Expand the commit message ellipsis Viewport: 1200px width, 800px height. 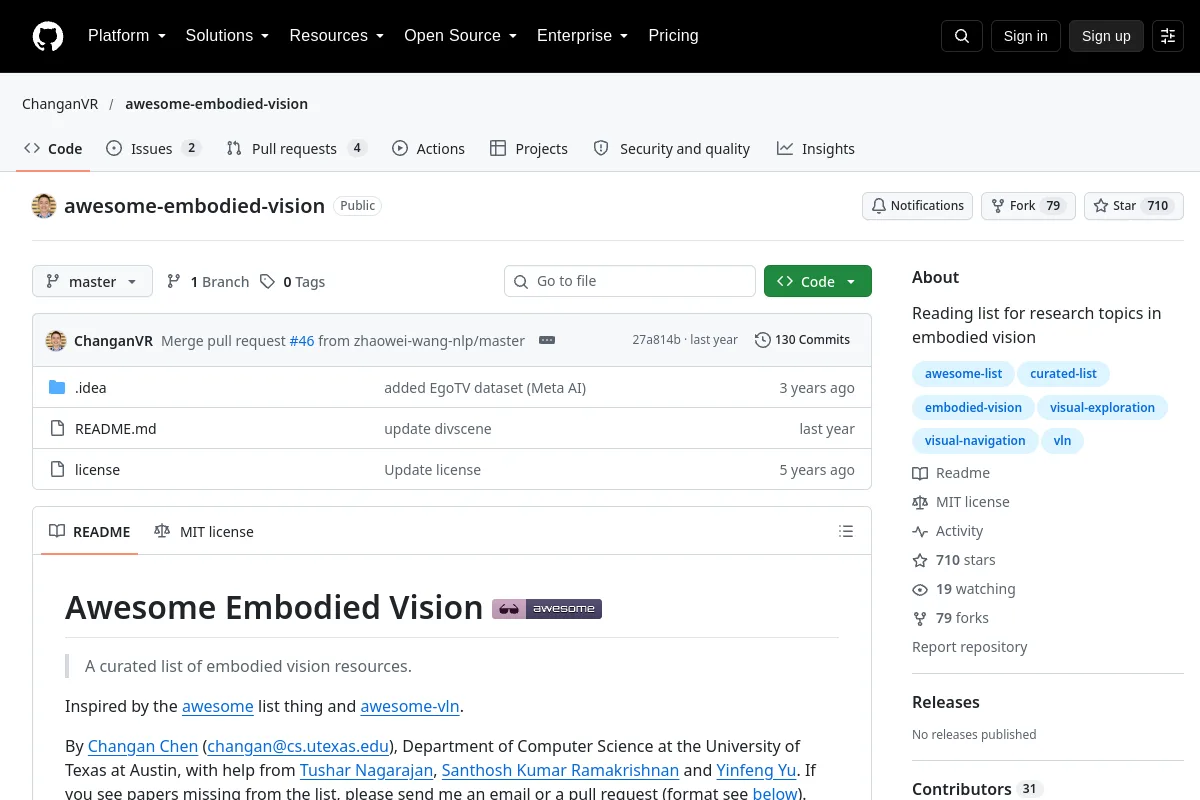pos(547,340)
